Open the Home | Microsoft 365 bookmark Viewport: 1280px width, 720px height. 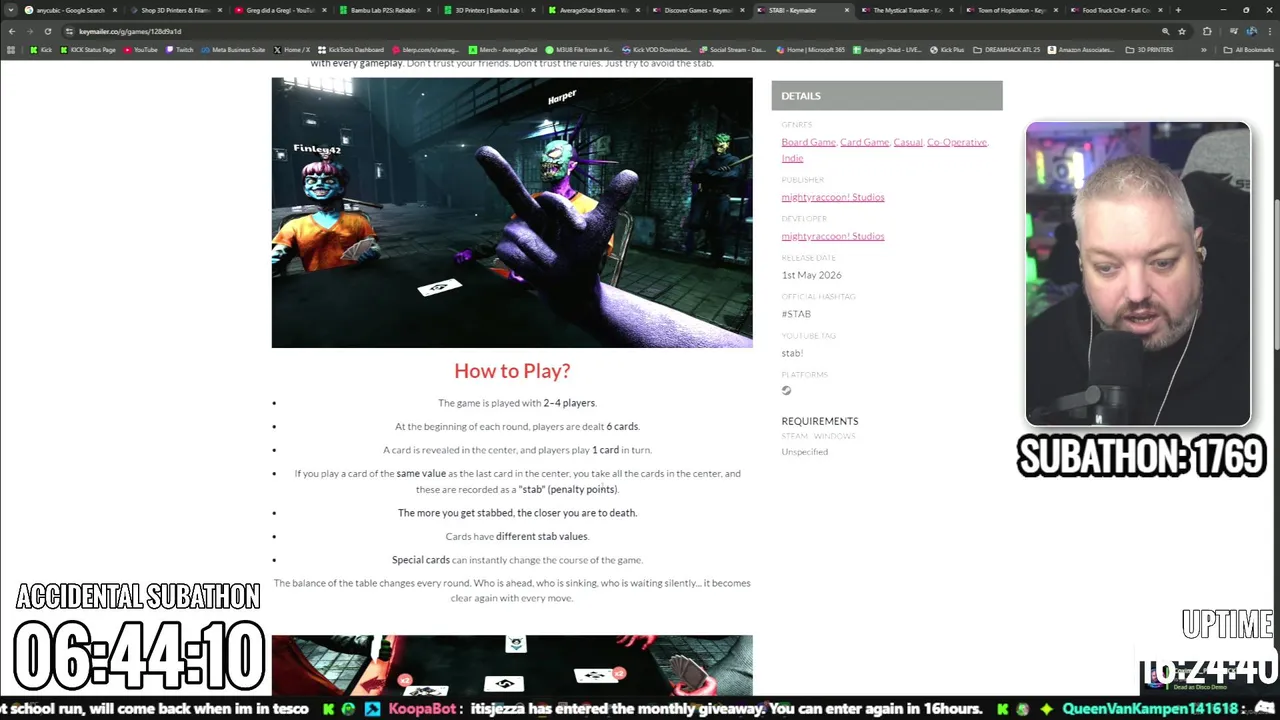click(811, 49)
